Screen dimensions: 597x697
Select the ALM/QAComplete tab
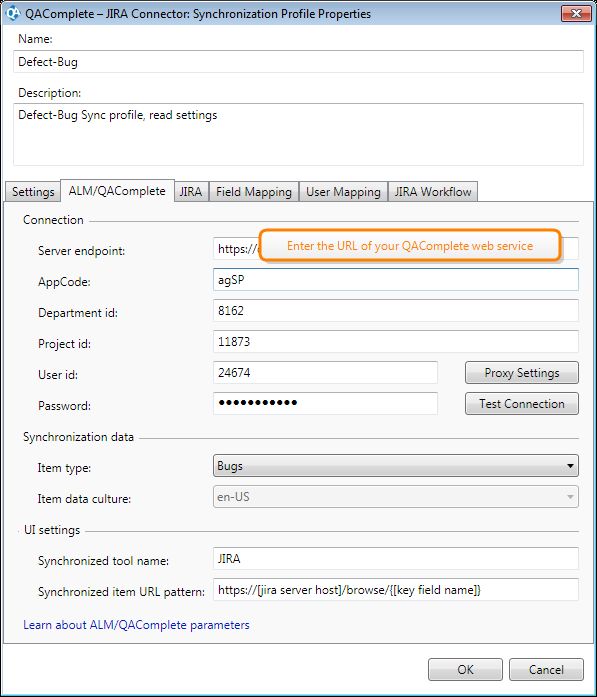point(117,191)
